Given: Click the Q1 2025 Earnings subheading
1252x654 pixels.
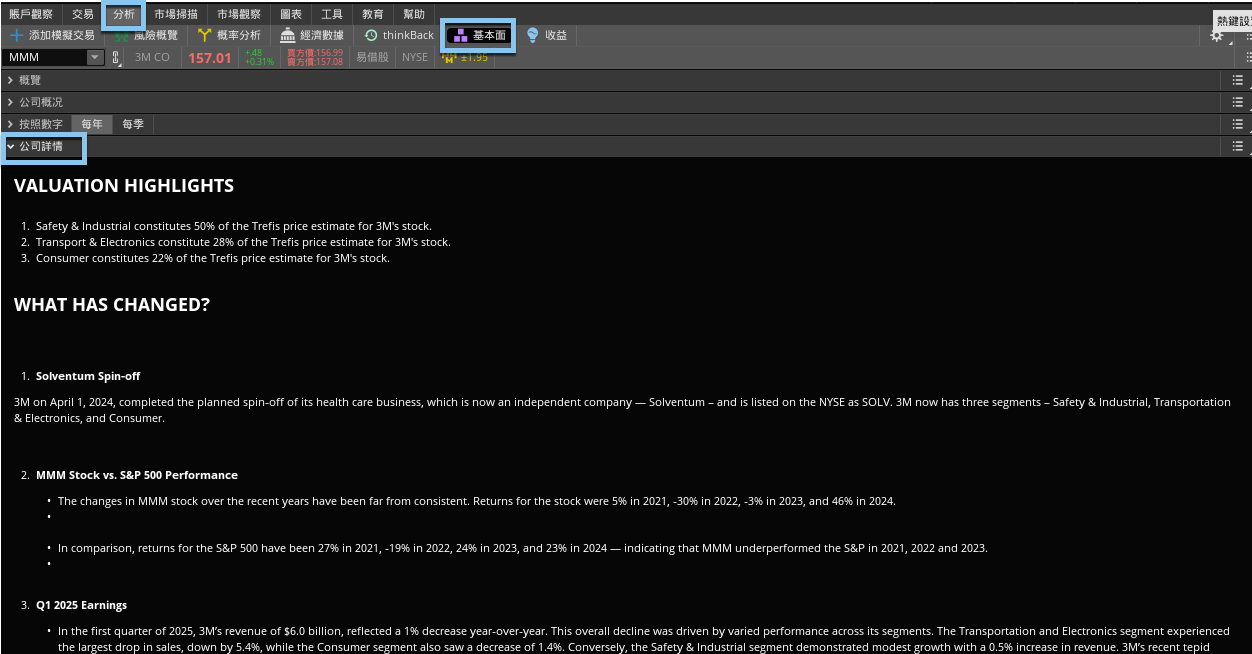Looking at the screenshot, I should point(81,605).
